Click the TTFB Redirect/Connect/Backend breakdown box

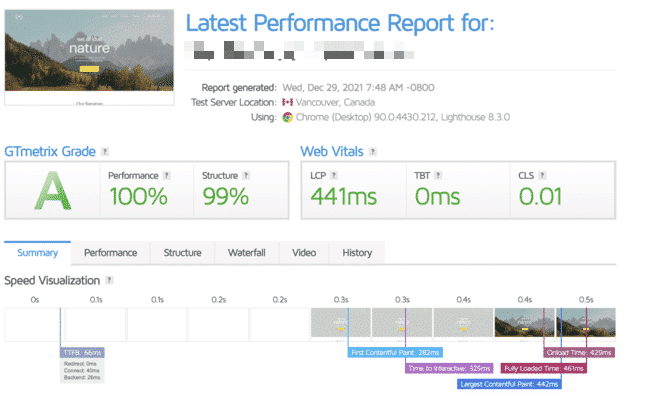coord(82,371)
